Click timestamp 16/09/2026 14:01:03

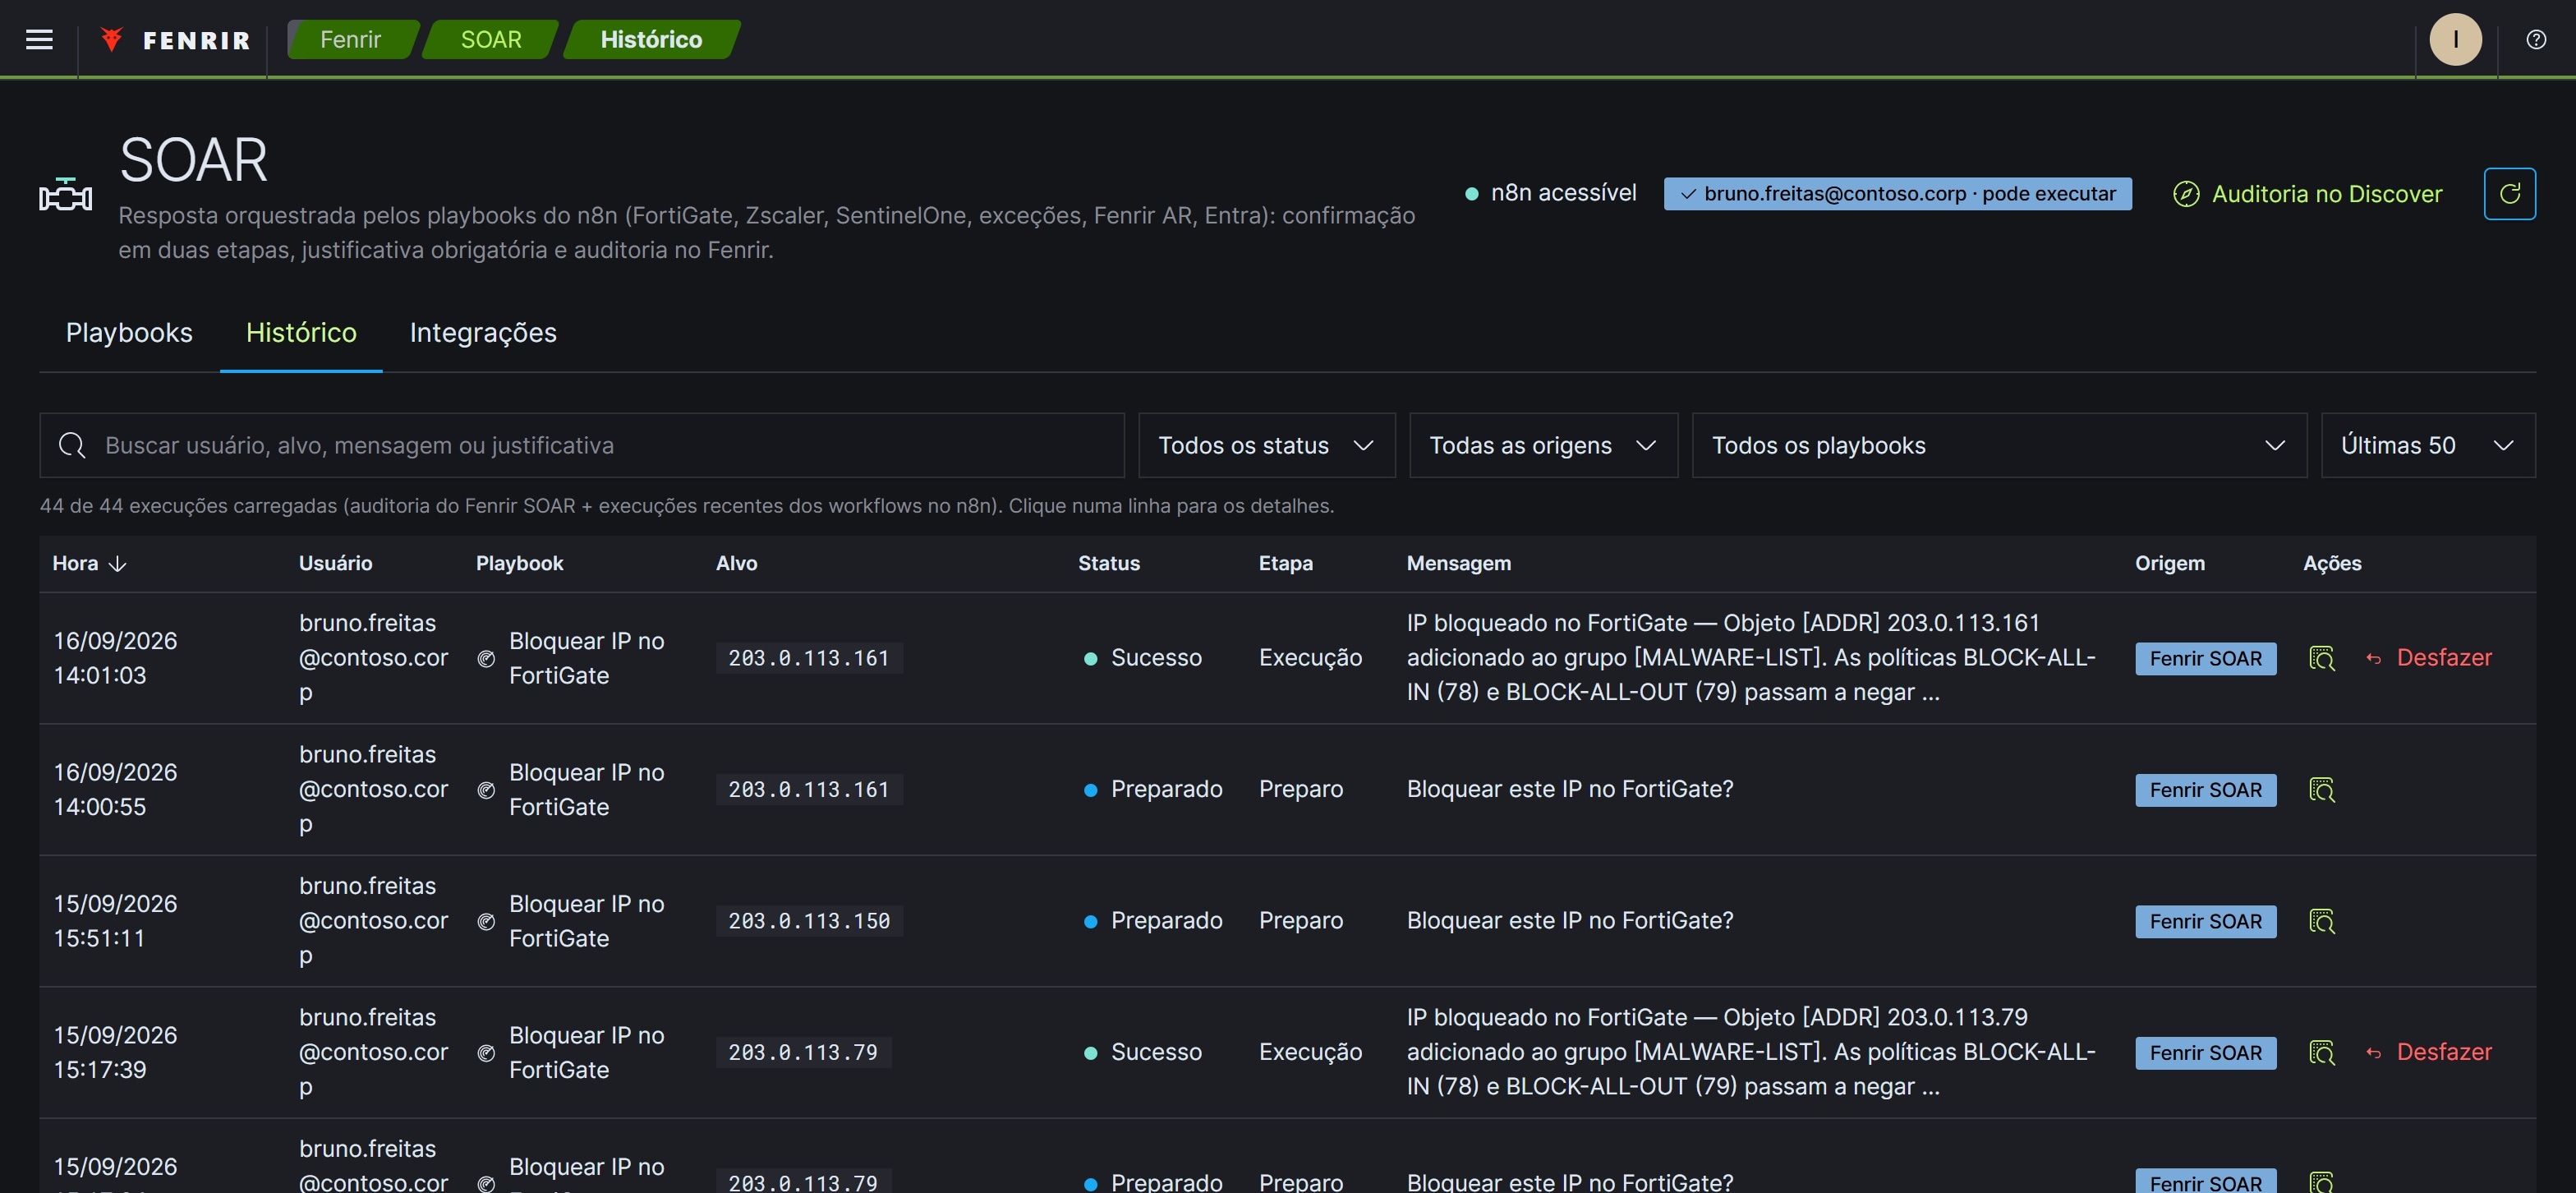[115, 658]
